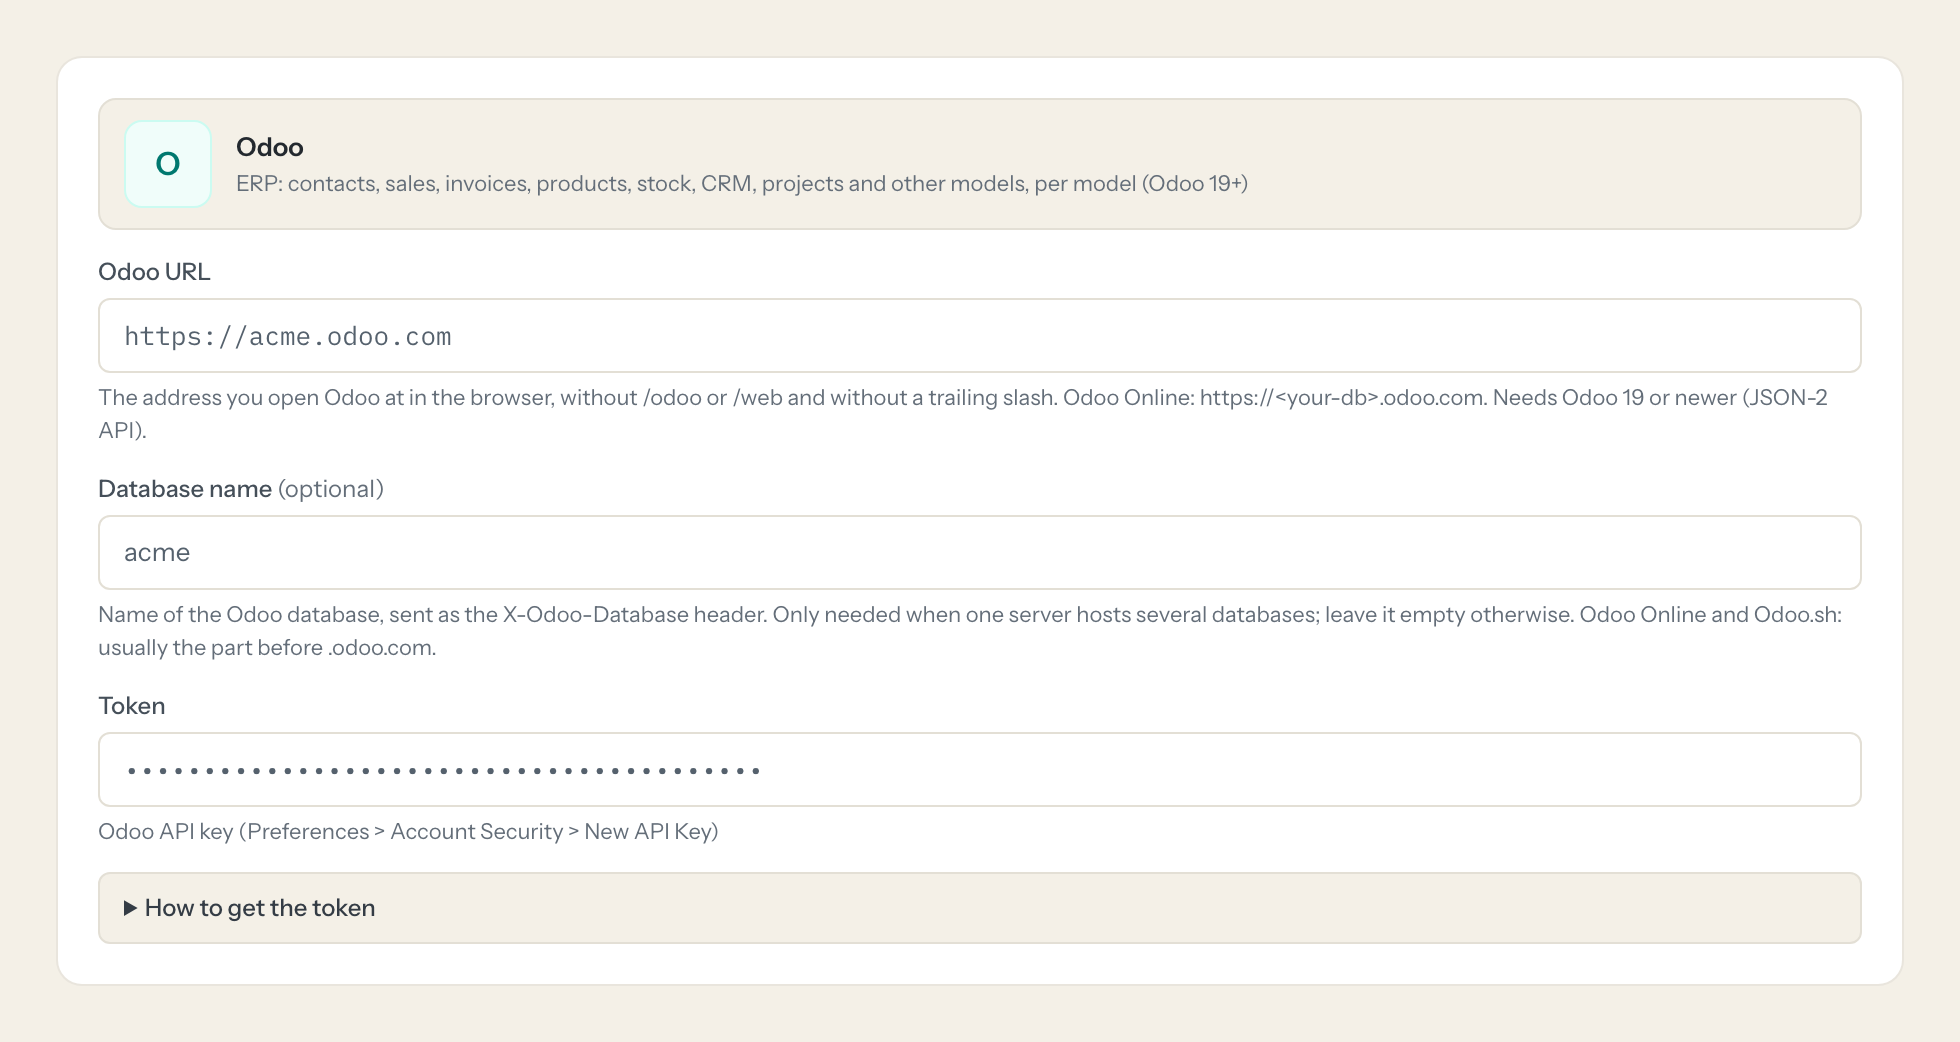Focus the Odoo URL input field
This screenshot has width=1960, height=1042.
(x=979, y=336)
